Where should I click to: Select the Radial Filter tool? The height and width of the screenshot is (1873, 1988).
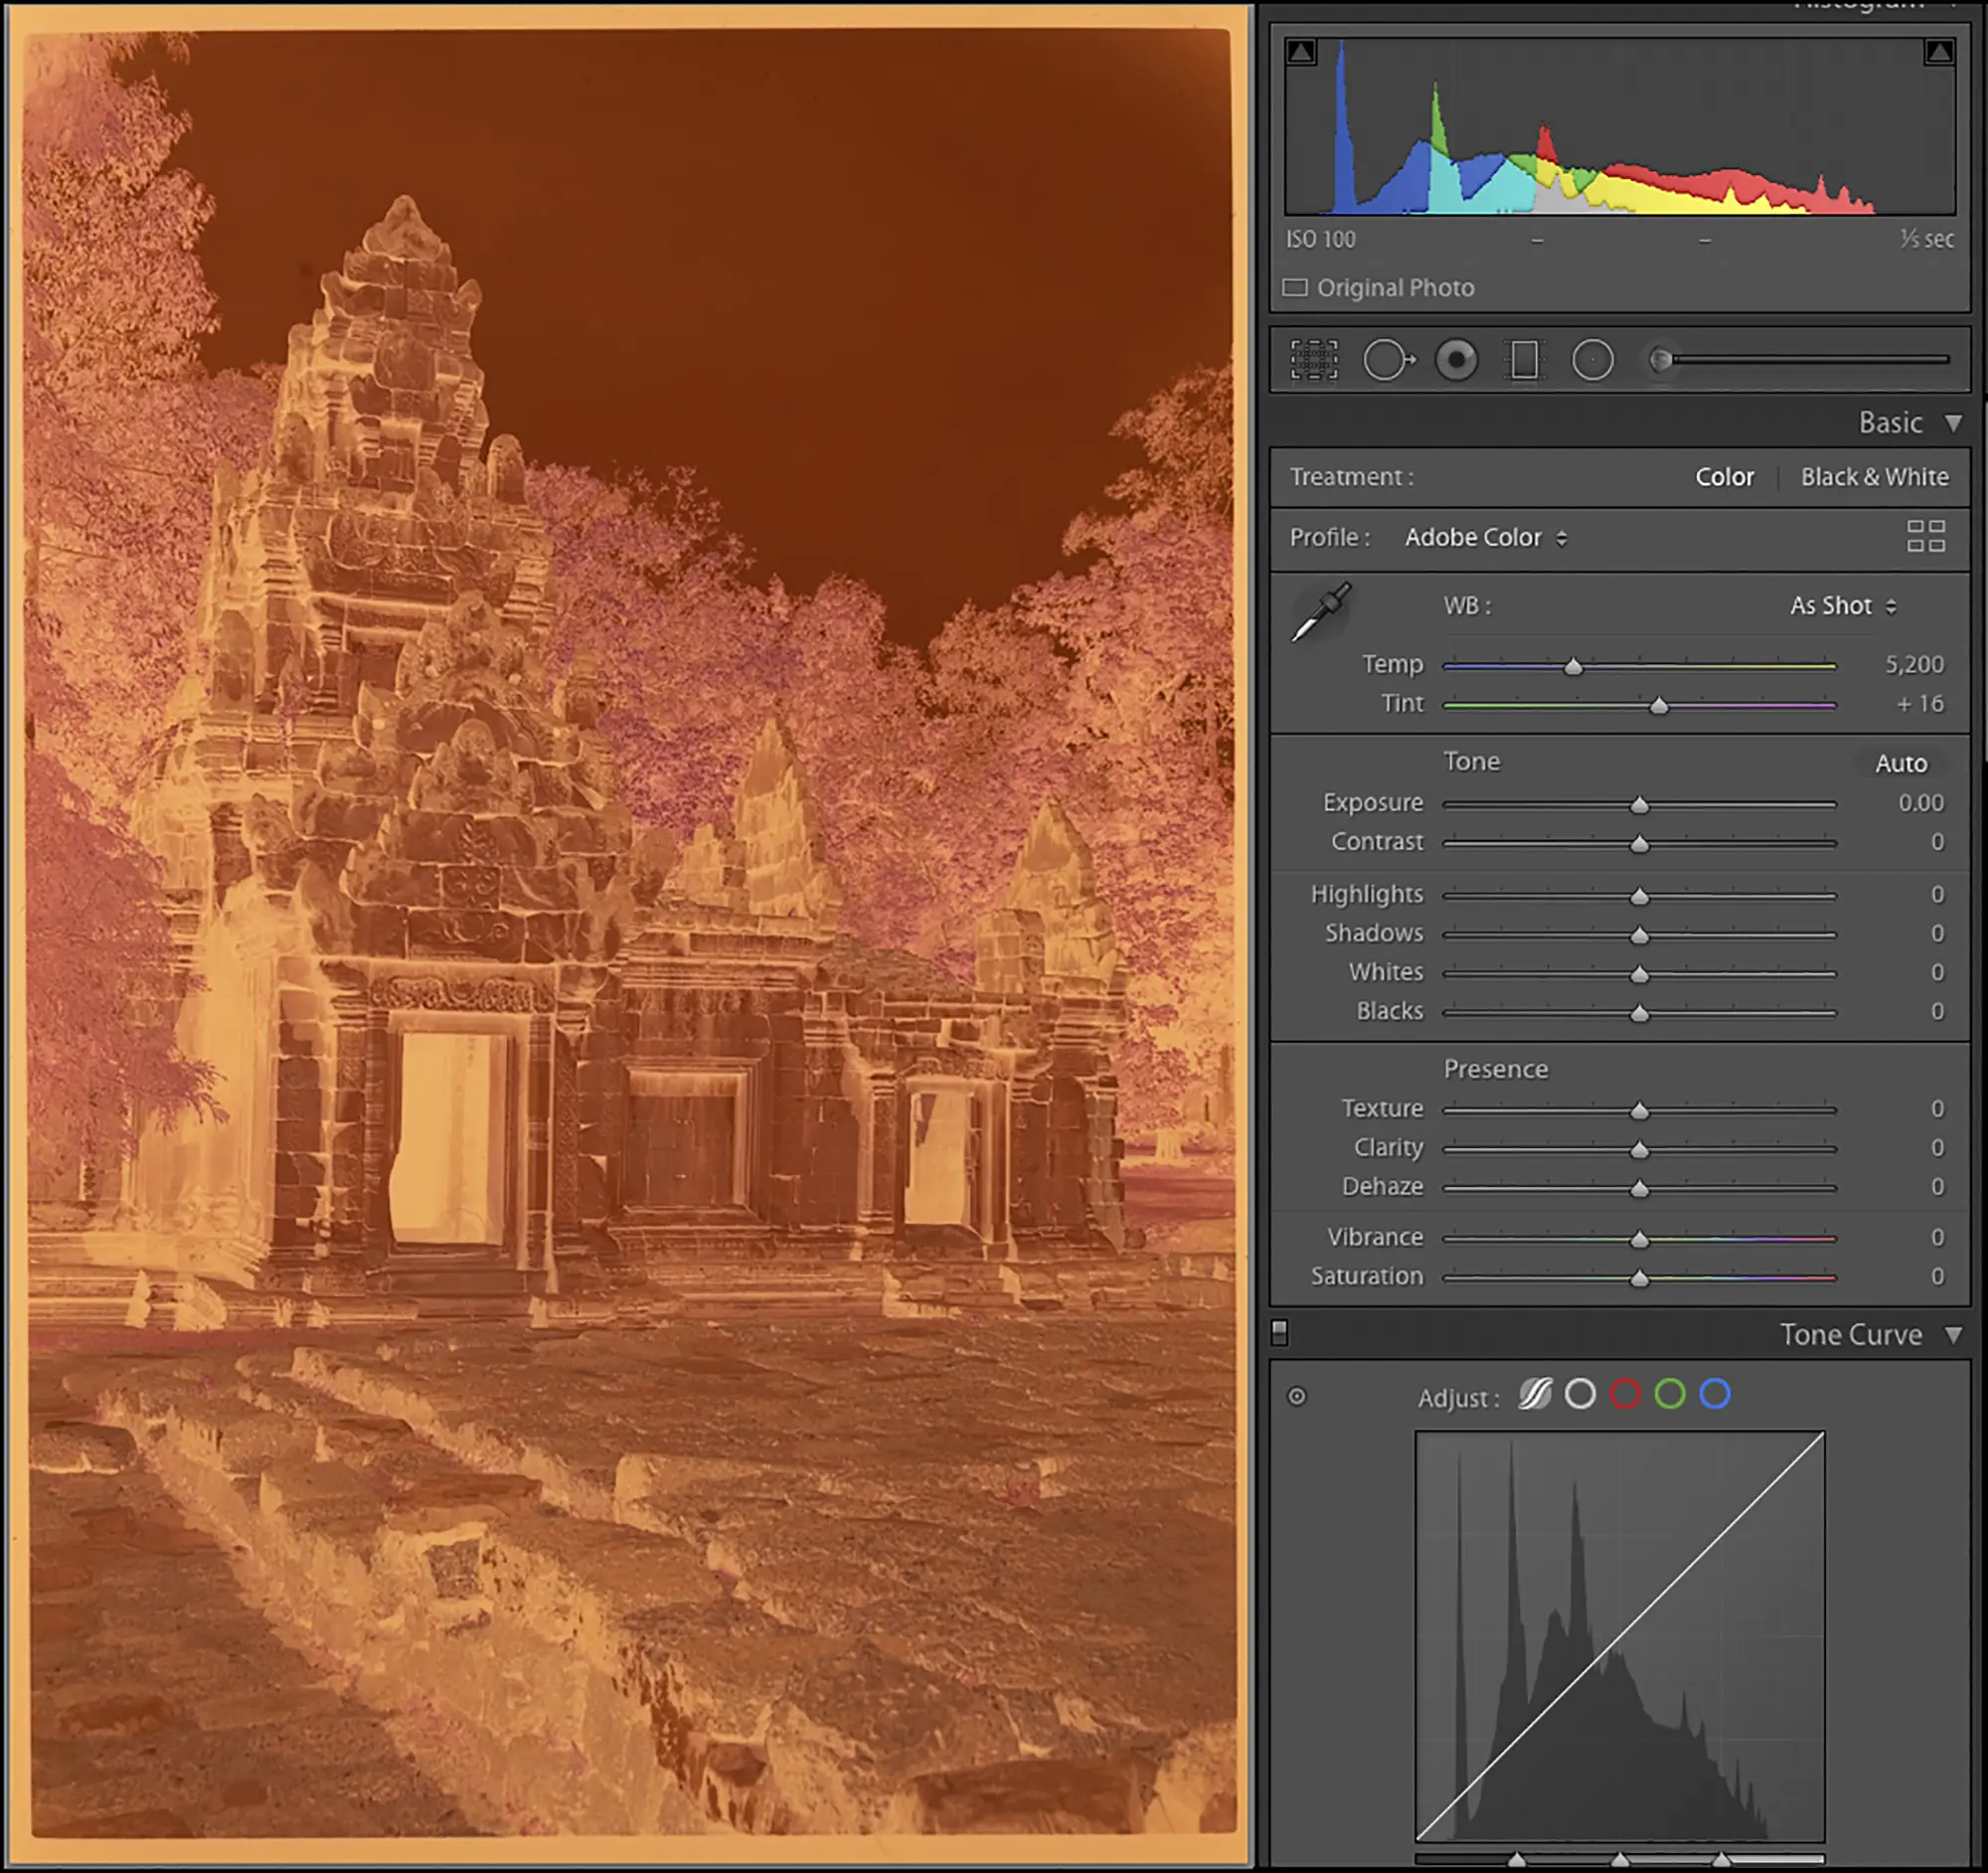(1592, 360)
